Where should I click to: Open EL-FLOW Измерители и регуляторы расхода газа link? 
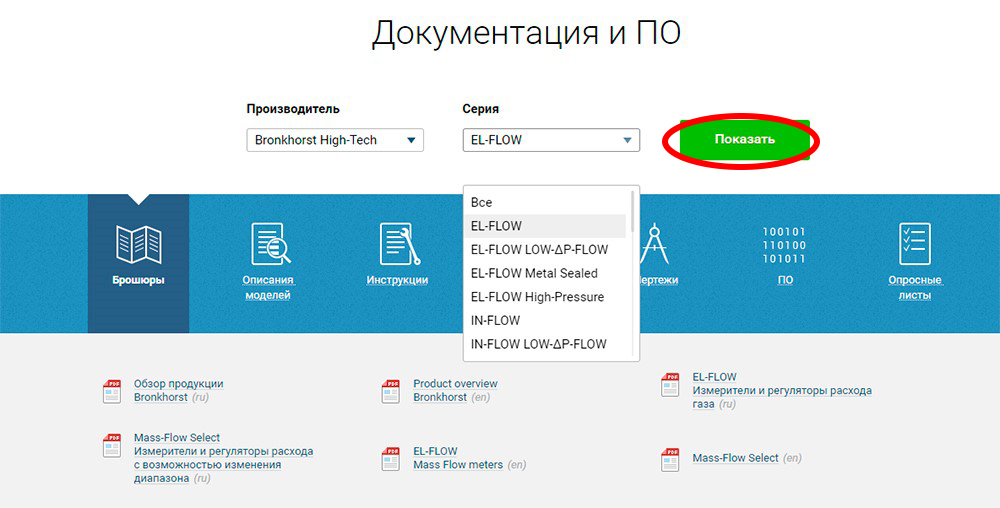tap(782, 390)
